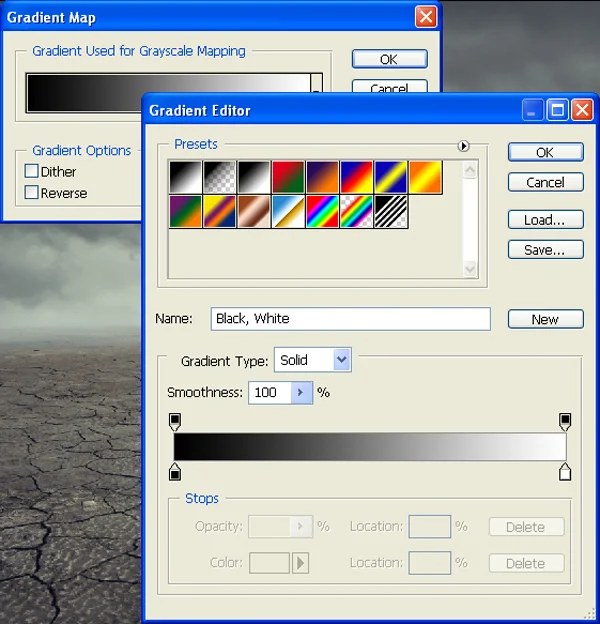Click New to create gradient preset
The image size is (600, 624).
click(545, 319)
